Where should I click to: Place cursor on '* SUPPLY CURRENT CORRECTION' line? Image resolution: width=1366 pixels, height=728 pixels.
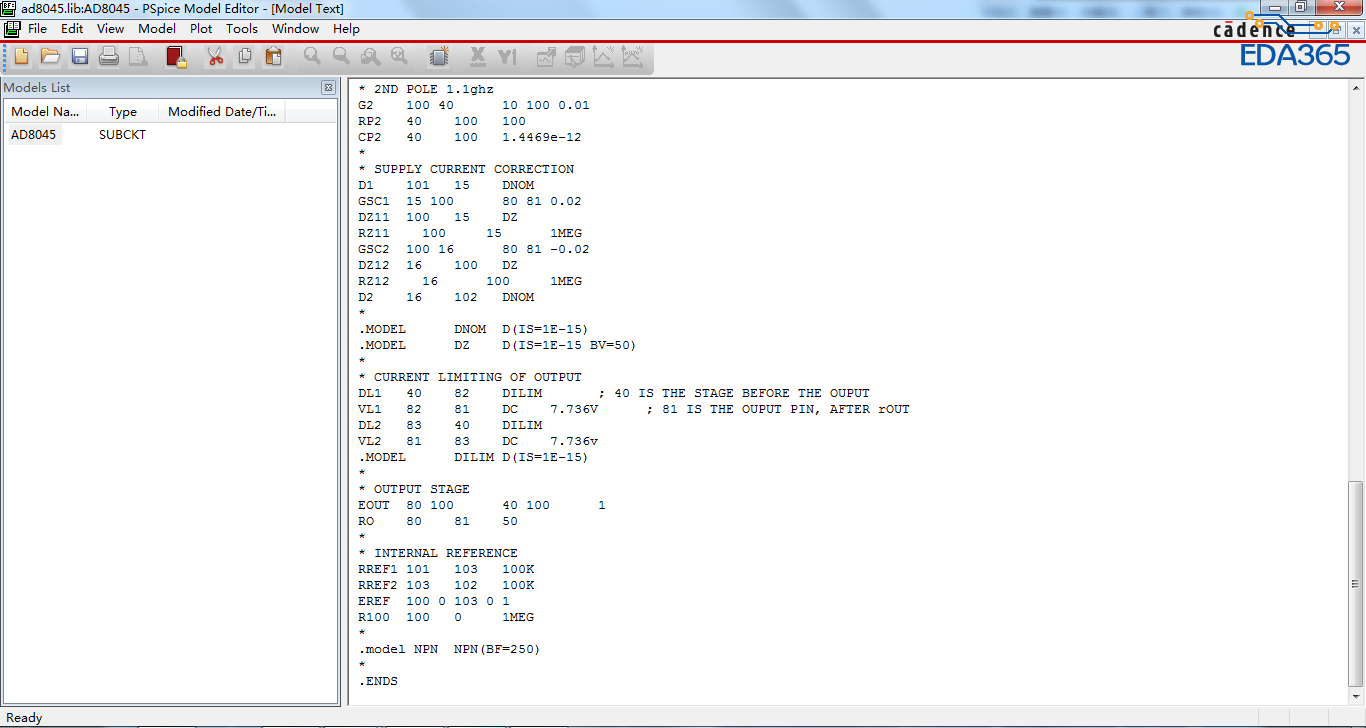pyautogui.click(x=466, y=169)
